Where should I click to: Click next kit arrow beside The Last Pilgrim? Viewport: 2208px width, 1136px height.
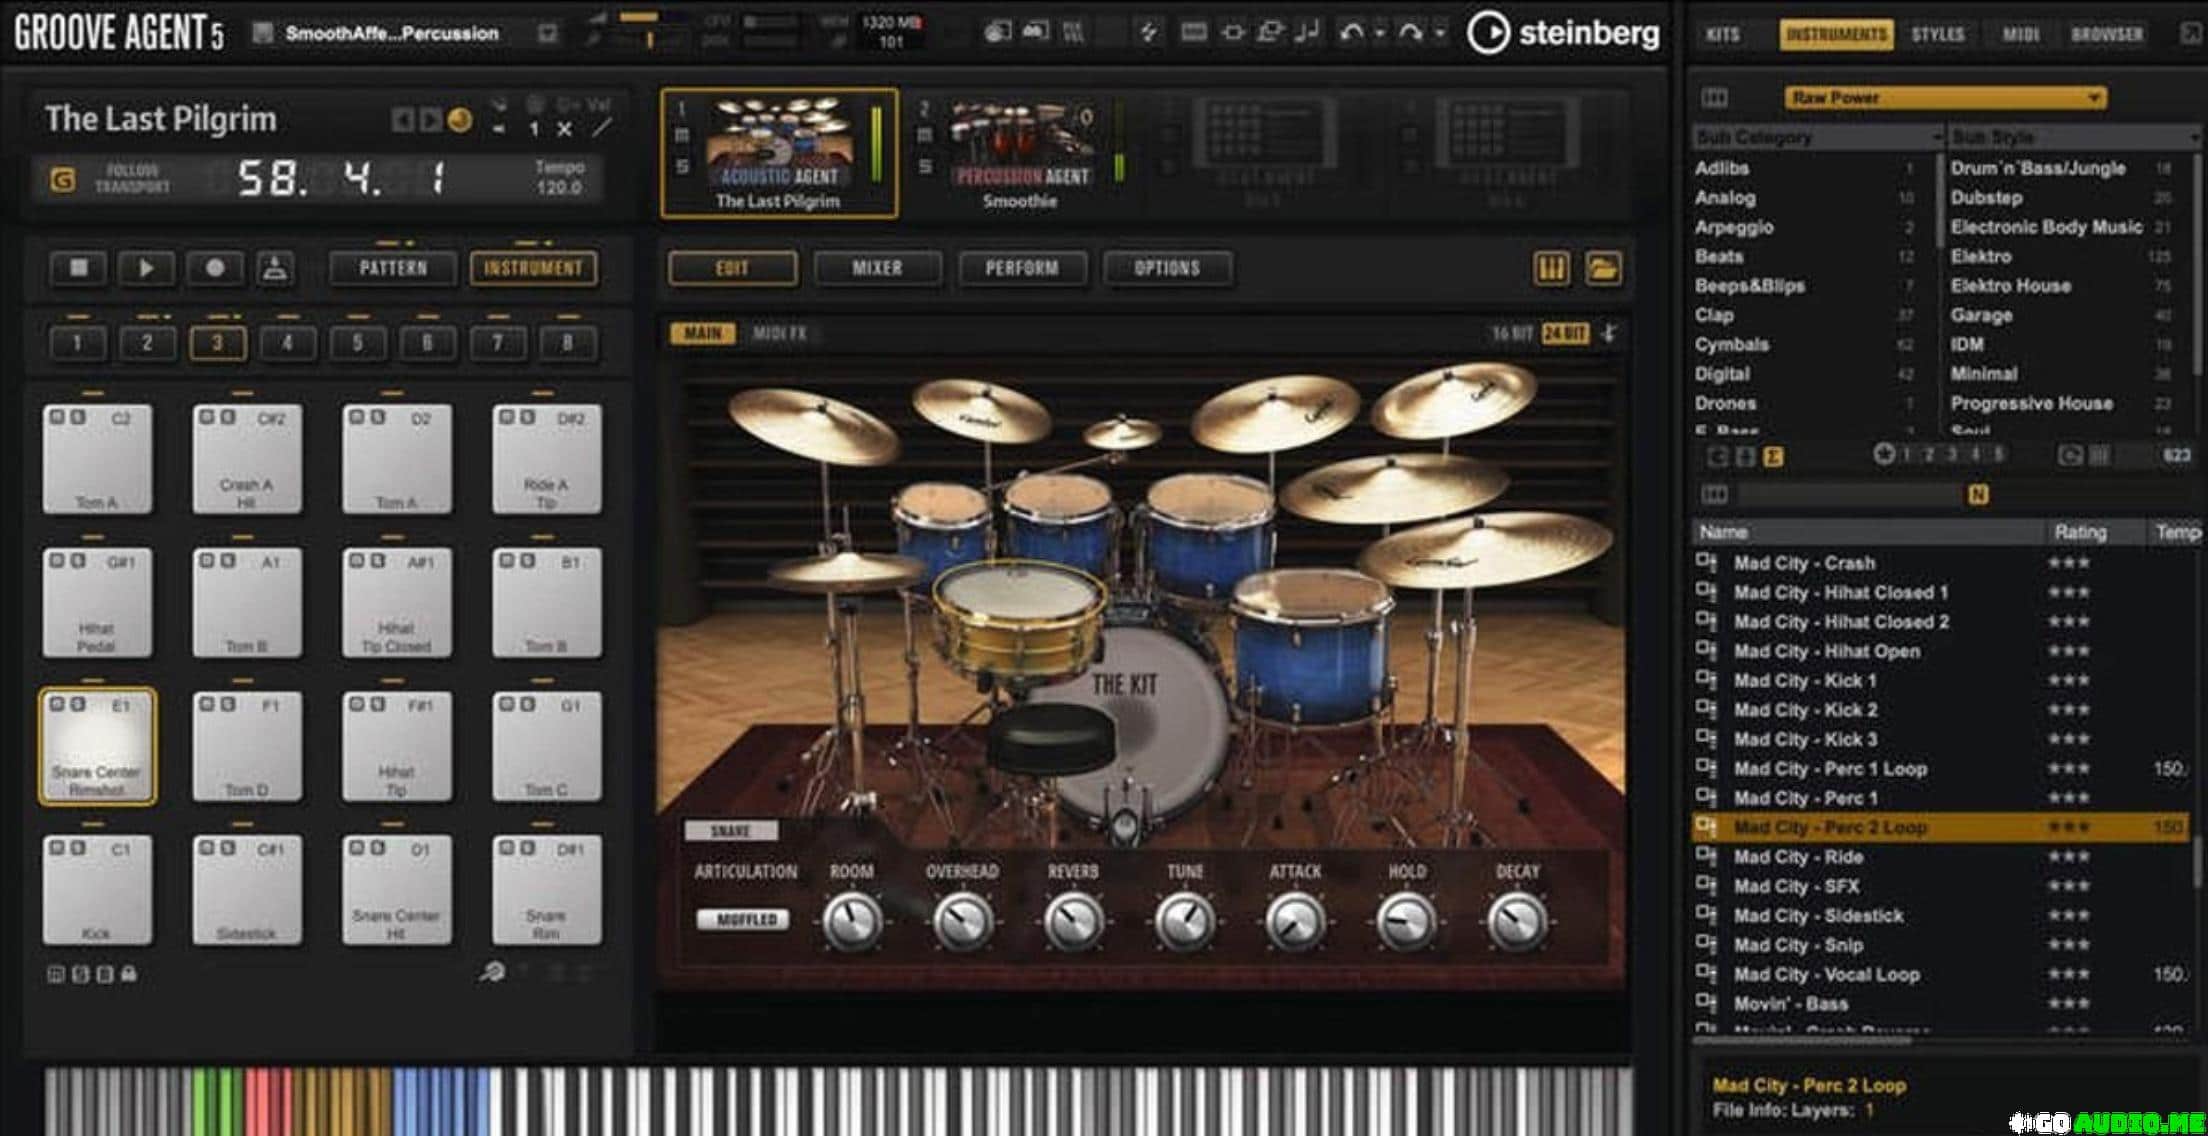coord(430,121)
